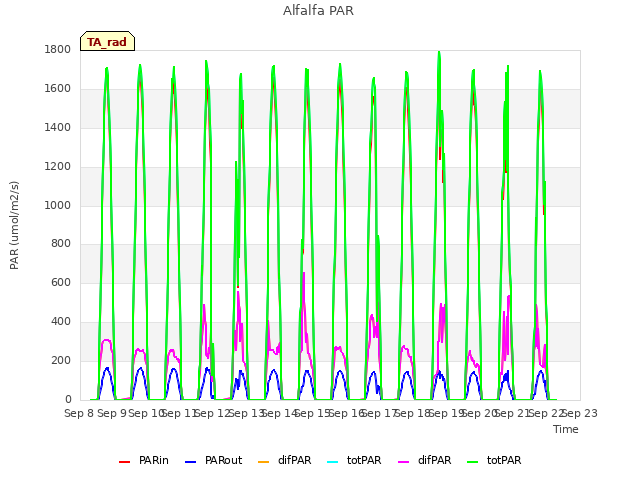
Task: Toggle the PARin series legend label
Action: [x=153, y=460]
